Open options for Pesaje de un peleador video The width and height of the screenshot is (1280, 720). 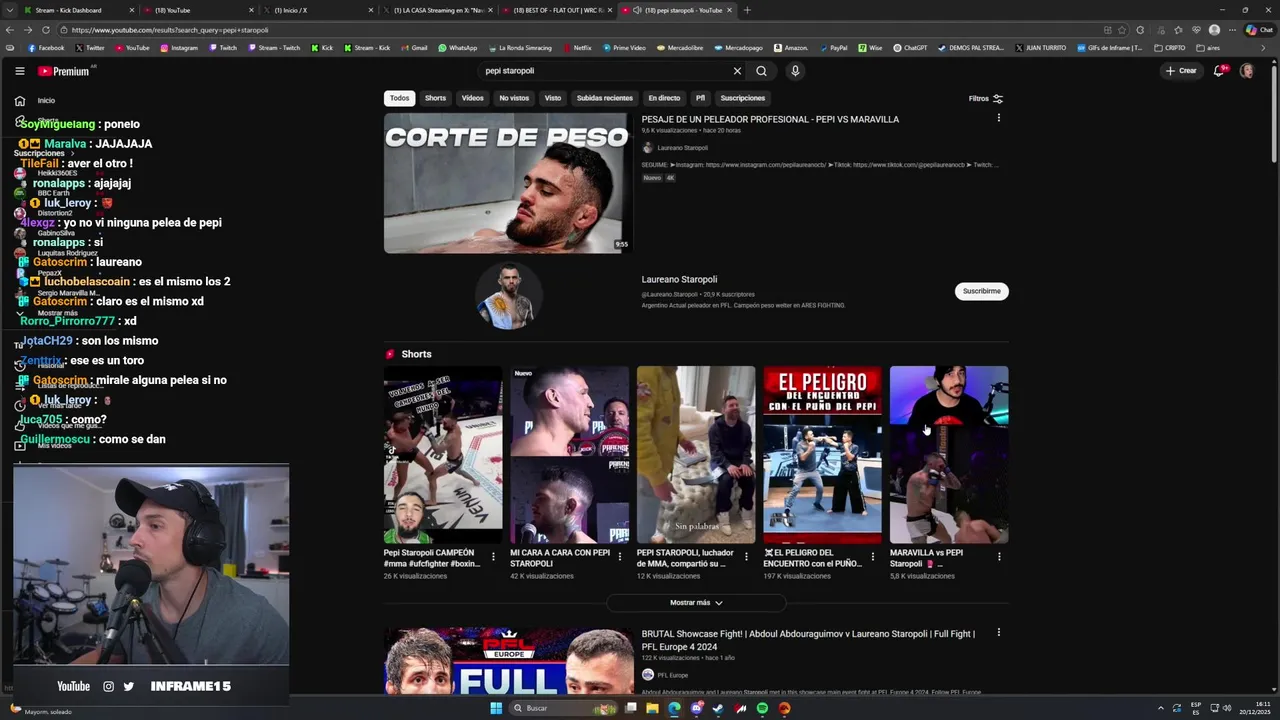tap(998, 119)
